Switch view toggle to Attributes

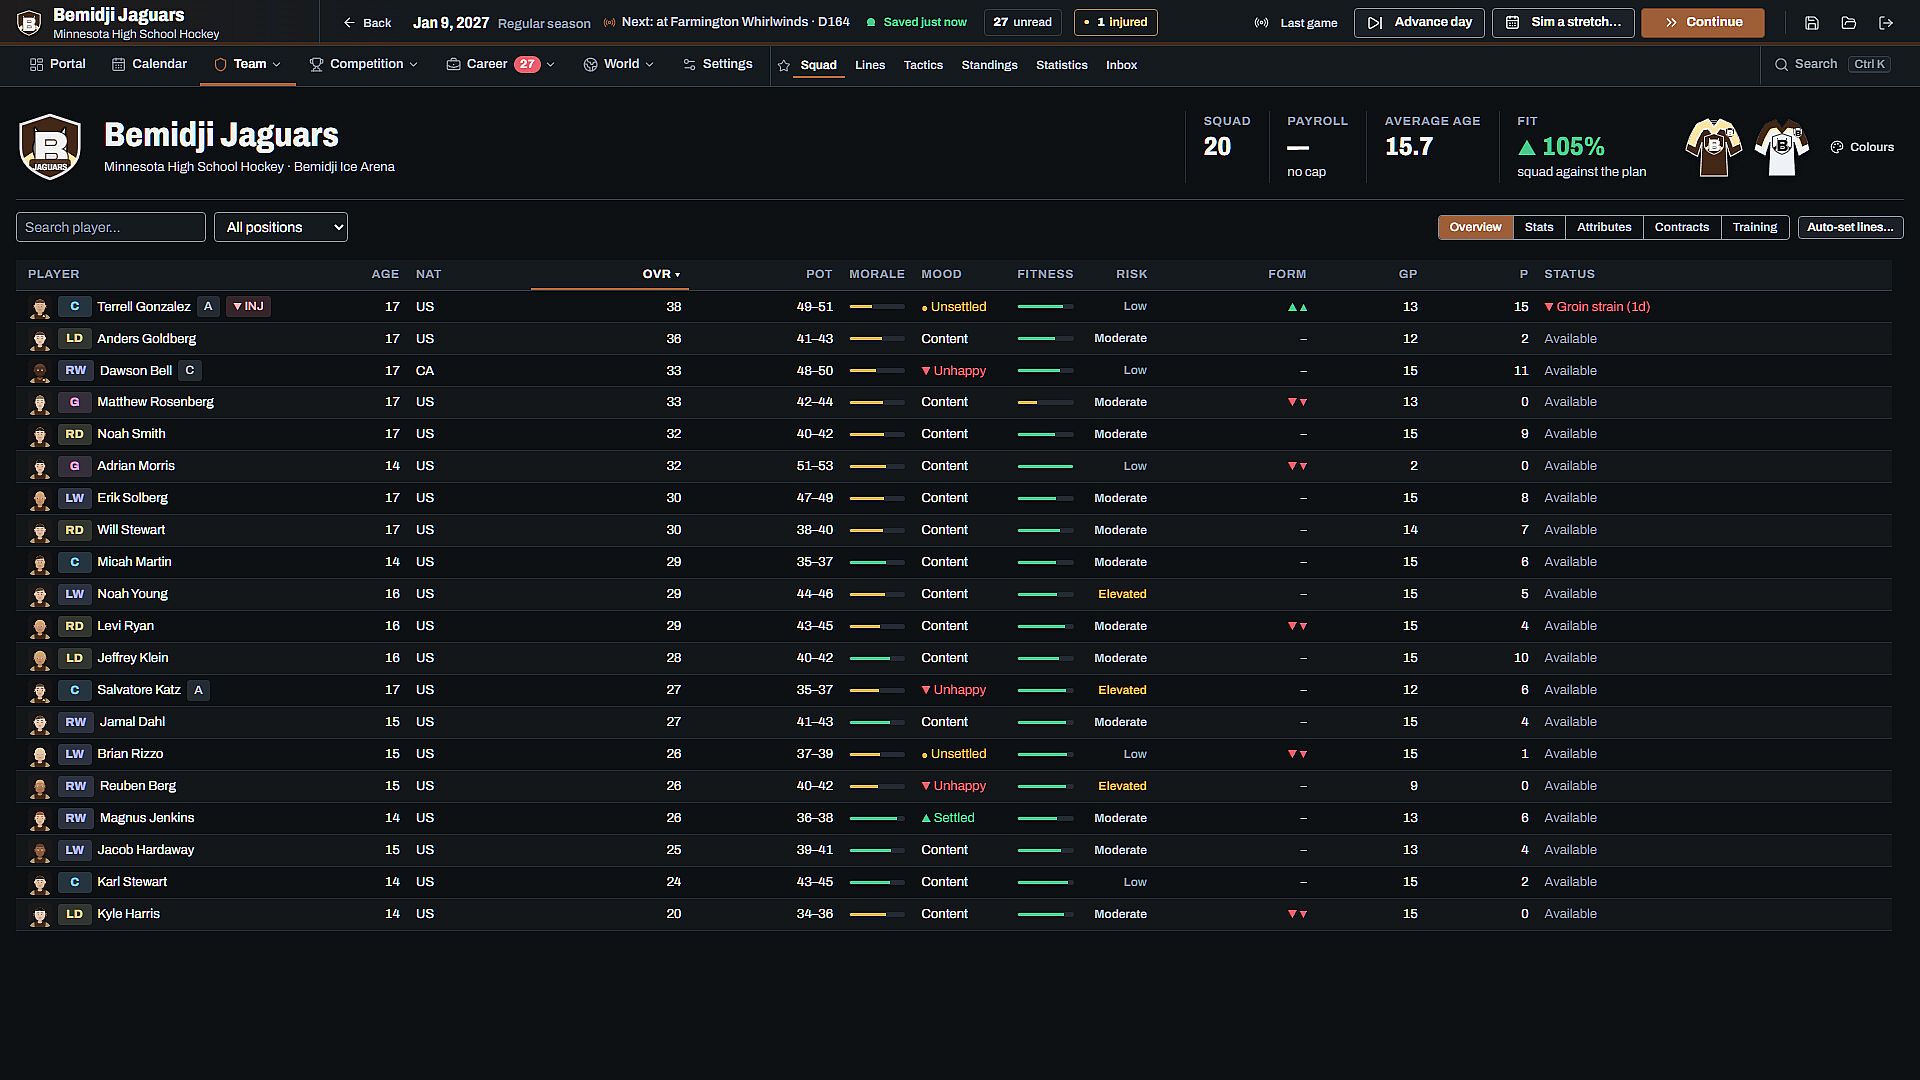(x=1604, y=227)
